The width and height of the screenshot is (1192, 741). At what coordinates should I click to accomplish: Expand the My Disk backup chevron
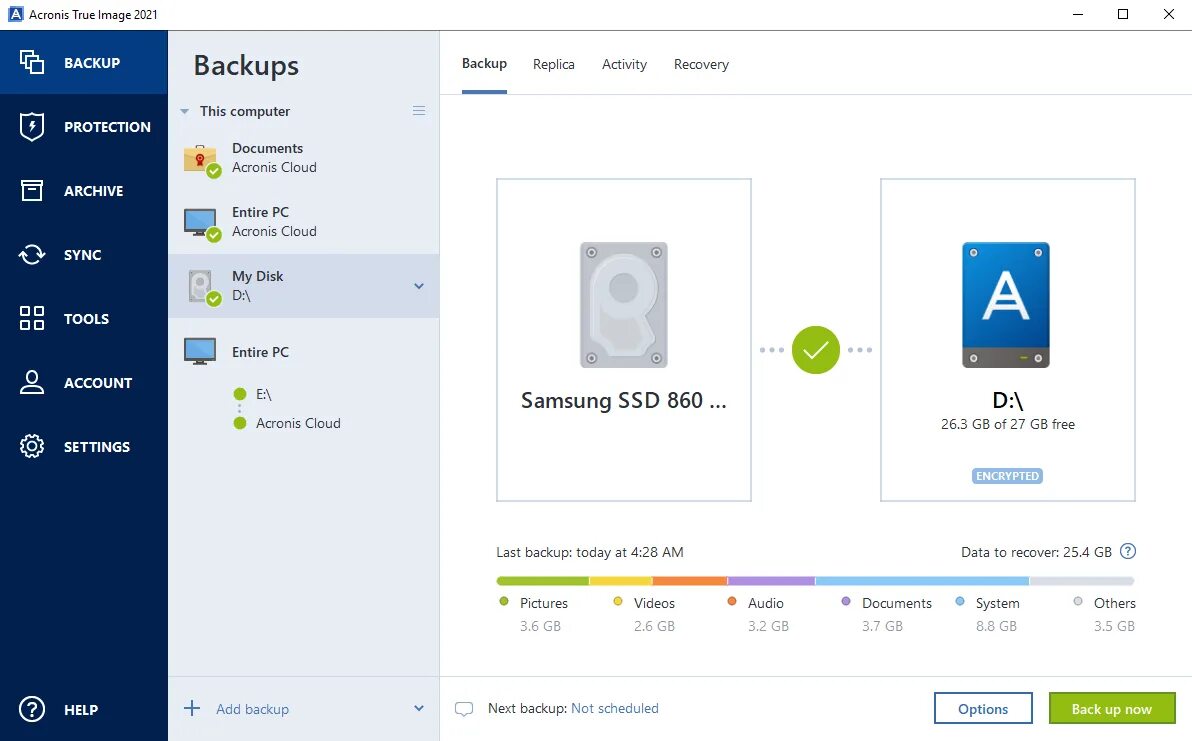pyautogui.click(x=419, y=286)
